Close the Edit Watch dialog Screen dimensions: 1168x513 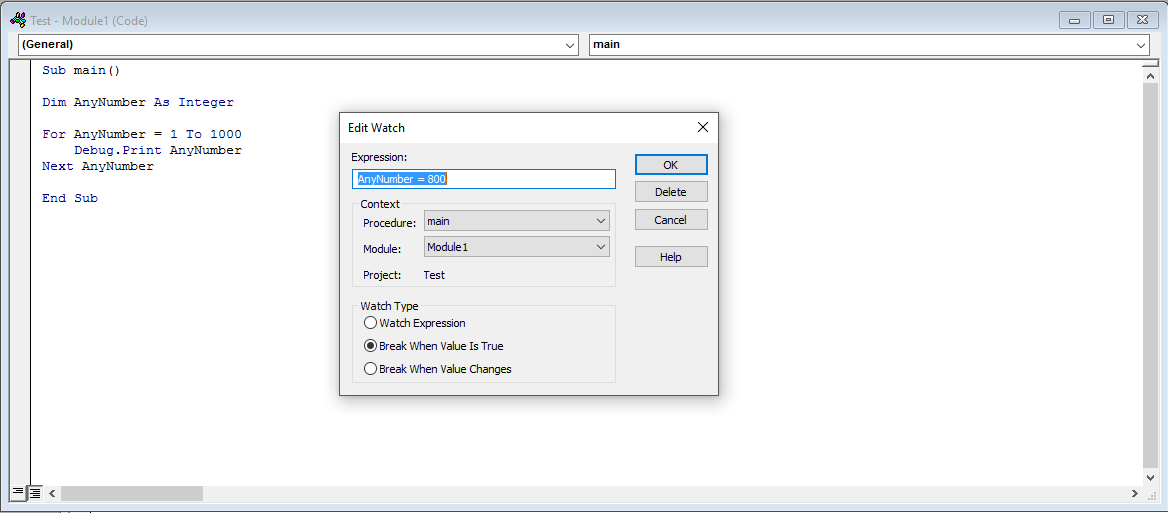702,127
